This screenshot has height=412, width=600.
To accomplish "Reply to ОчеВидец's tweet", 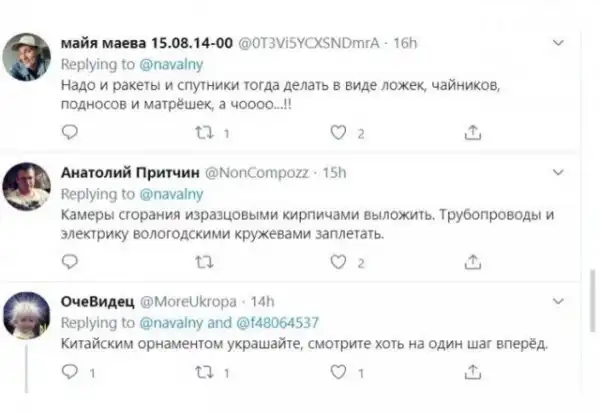I will point(69,373).
